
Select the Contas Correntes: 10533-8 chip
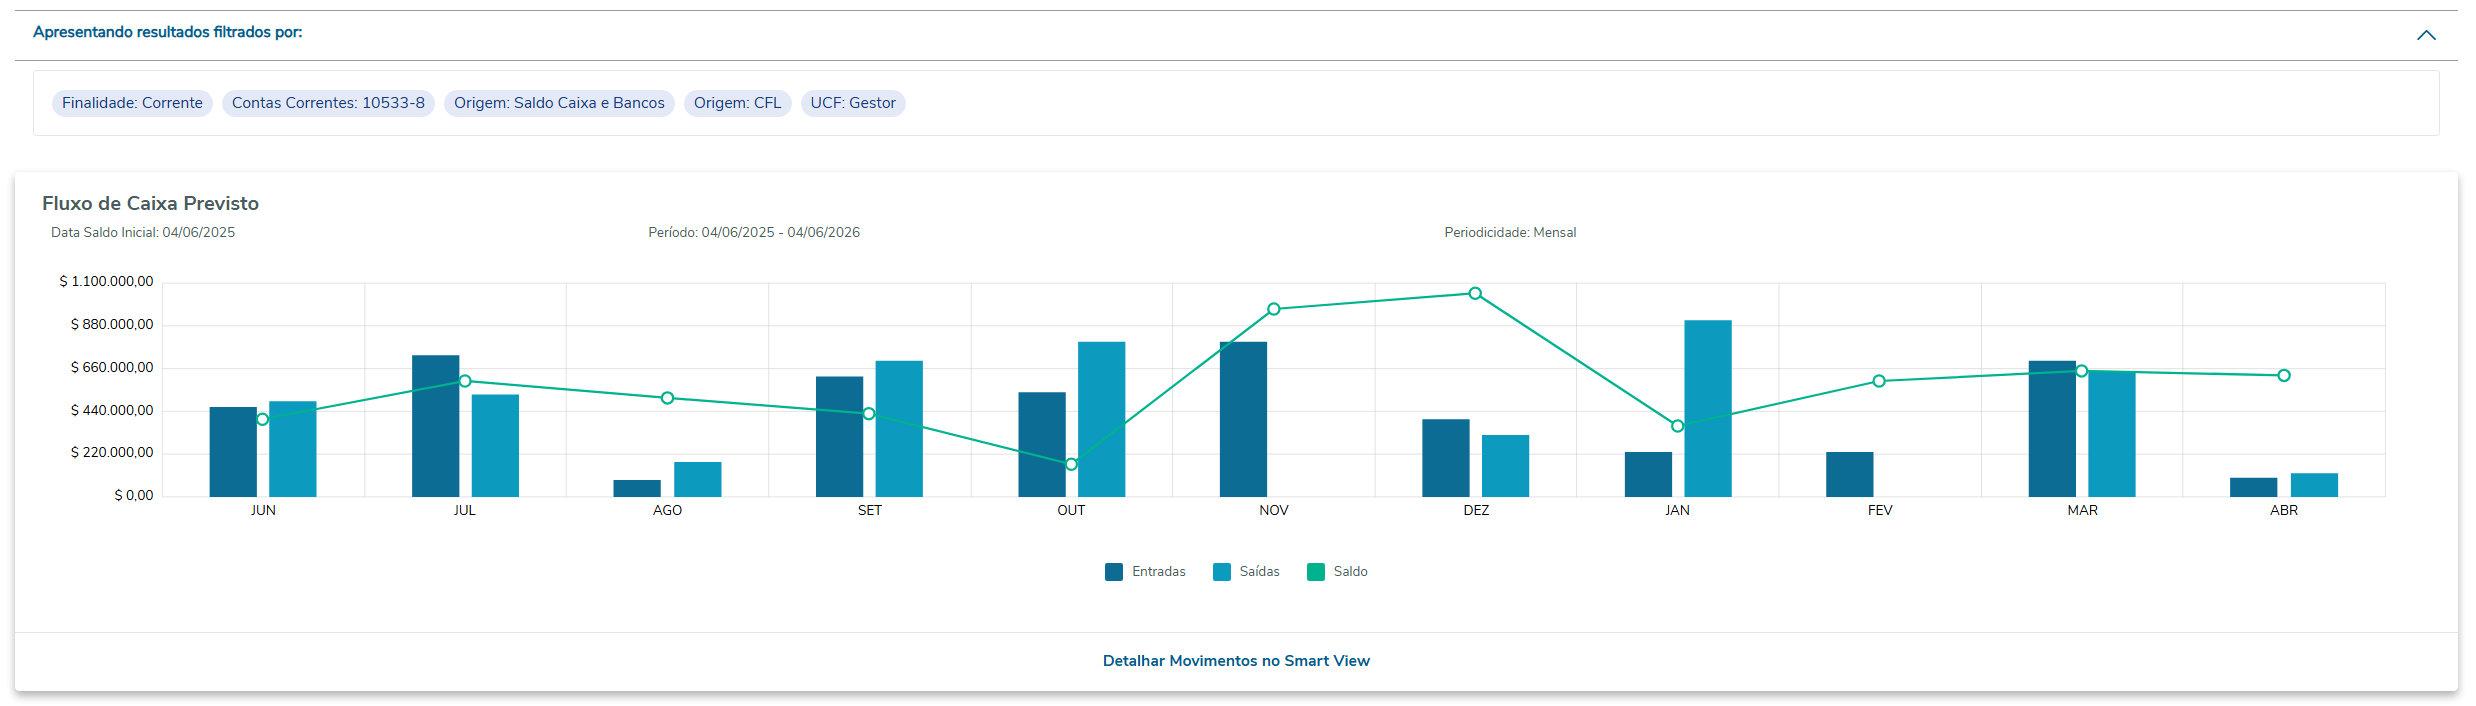[328, 103]
